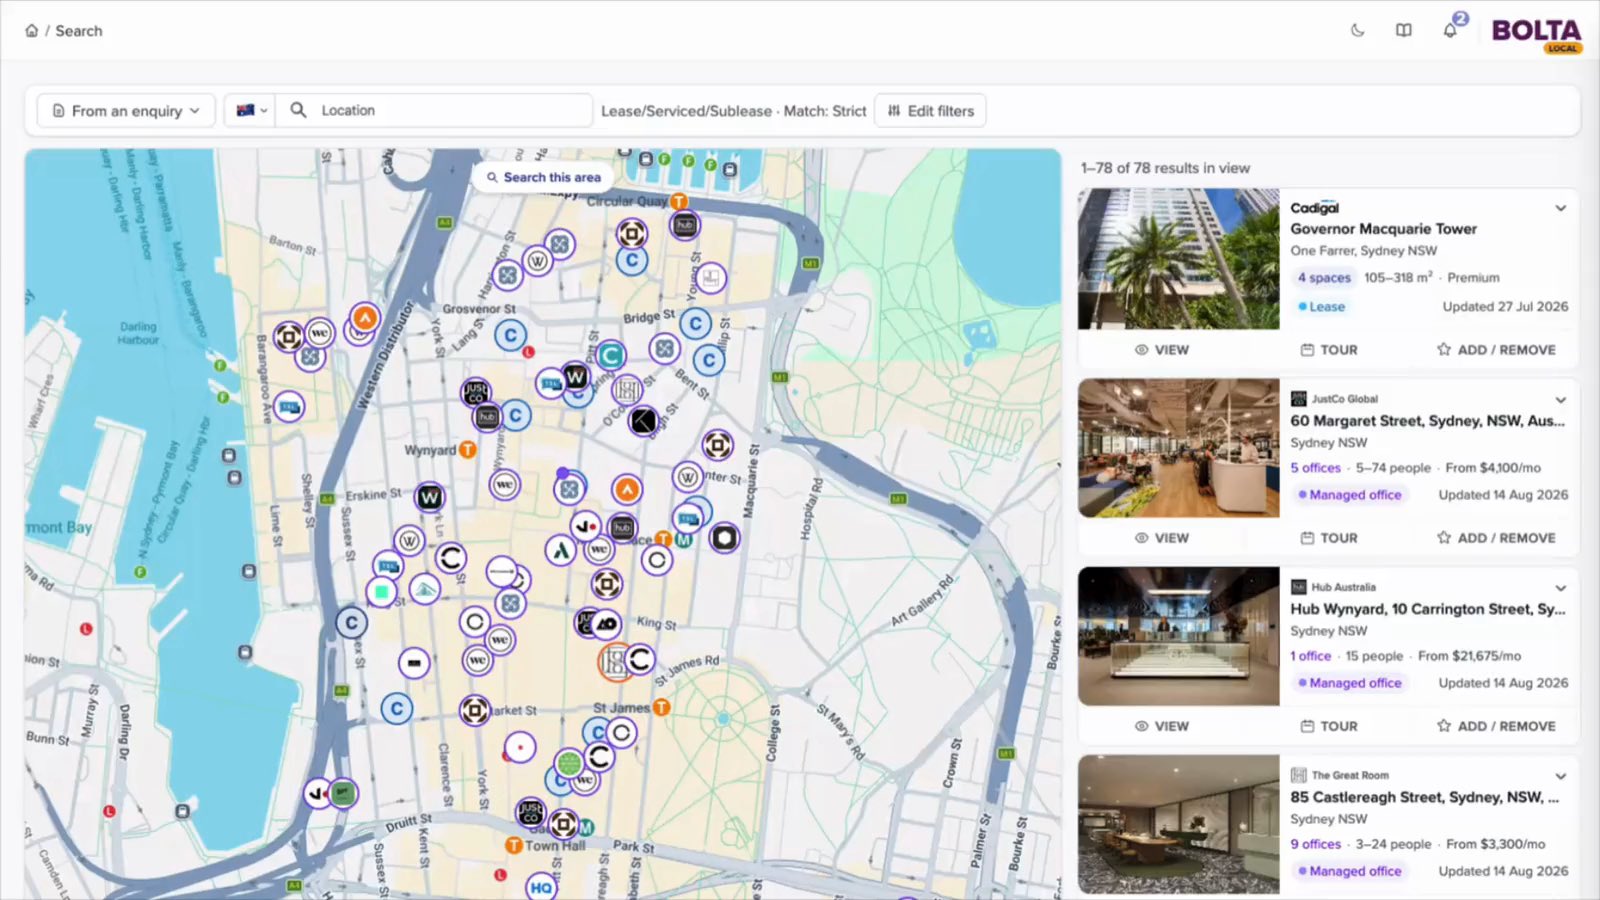
Task: Open 60 Margaret Street photo thumbnail
Action: coord(1179,448)
